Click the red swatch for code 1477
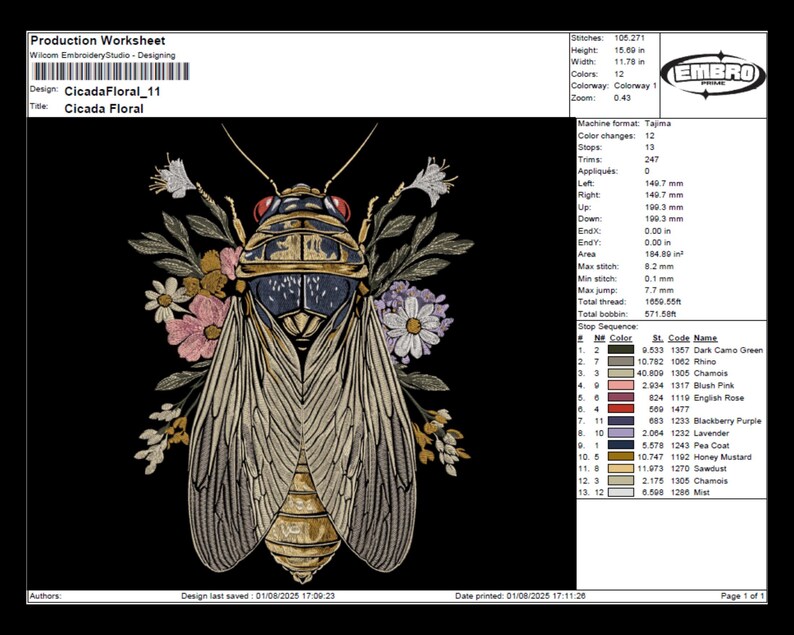 [620, 409]
